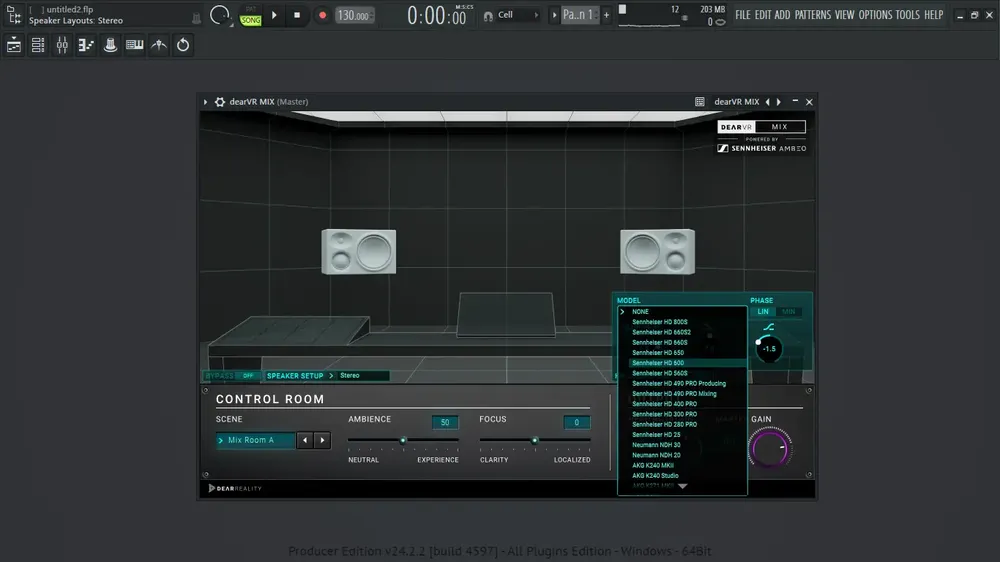Expand the headphone list down arrow
This screenshot has height=562, width=1000.
(682, 487)
